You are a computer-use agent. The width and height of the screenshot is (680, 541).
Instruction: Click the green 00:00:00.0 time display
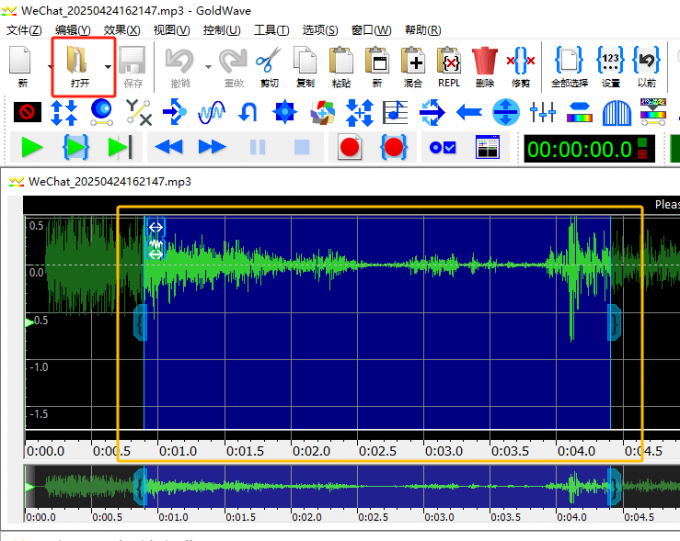click(579, 149)
